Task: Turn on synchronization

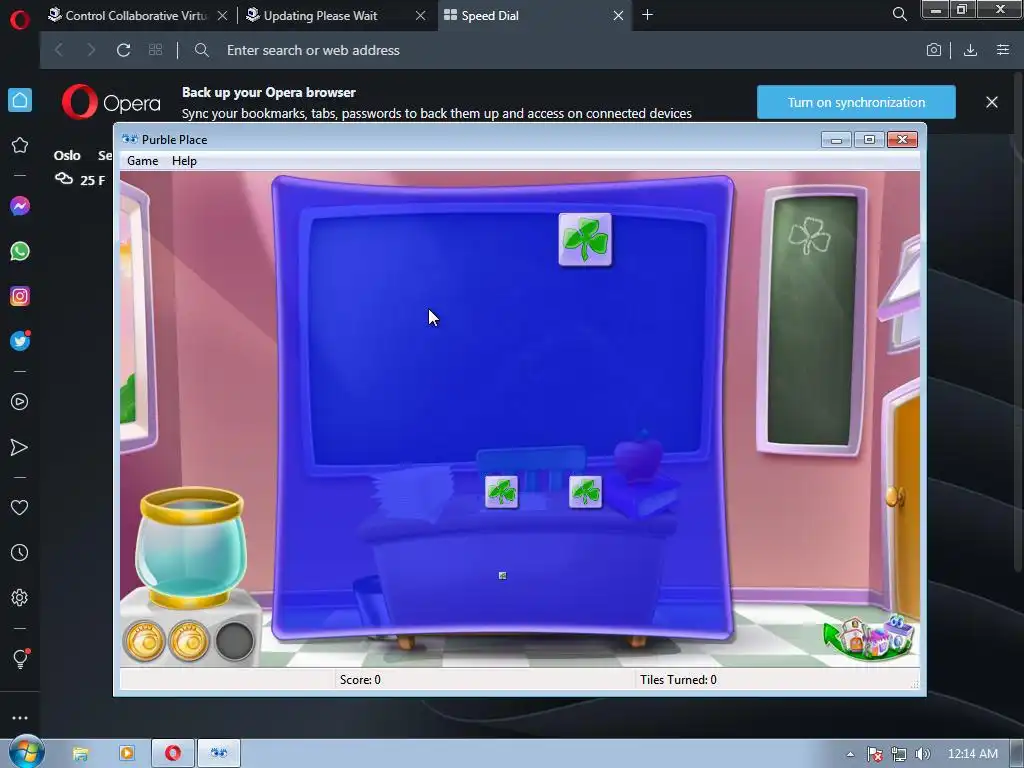Action: pyautogui.click(x=856, y=102)
